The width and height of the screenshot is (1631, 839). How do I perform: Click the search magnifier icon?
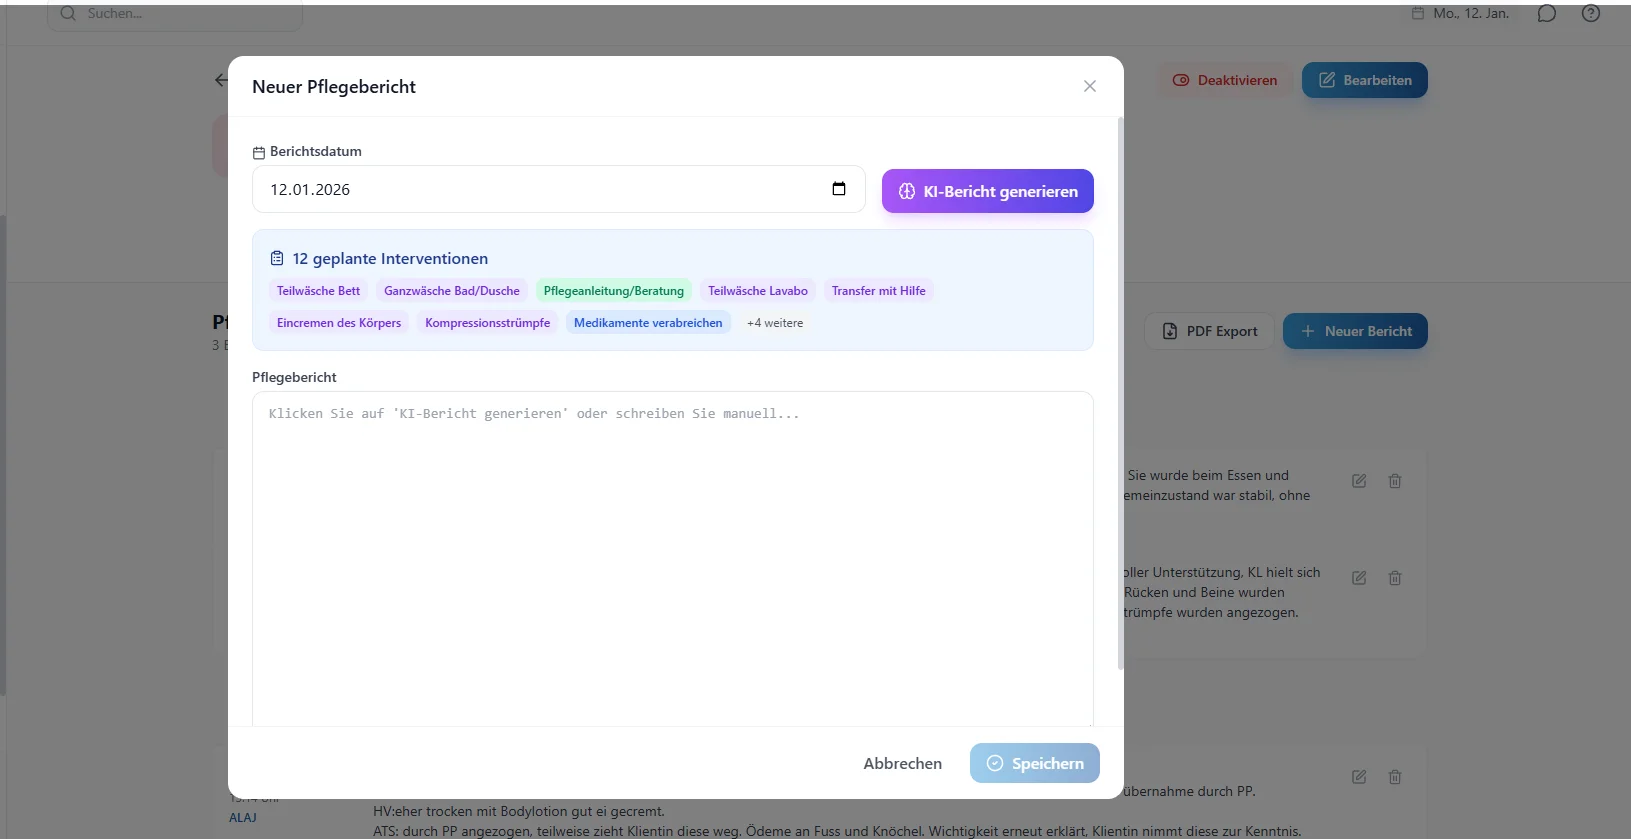click(x=68, y=14)
